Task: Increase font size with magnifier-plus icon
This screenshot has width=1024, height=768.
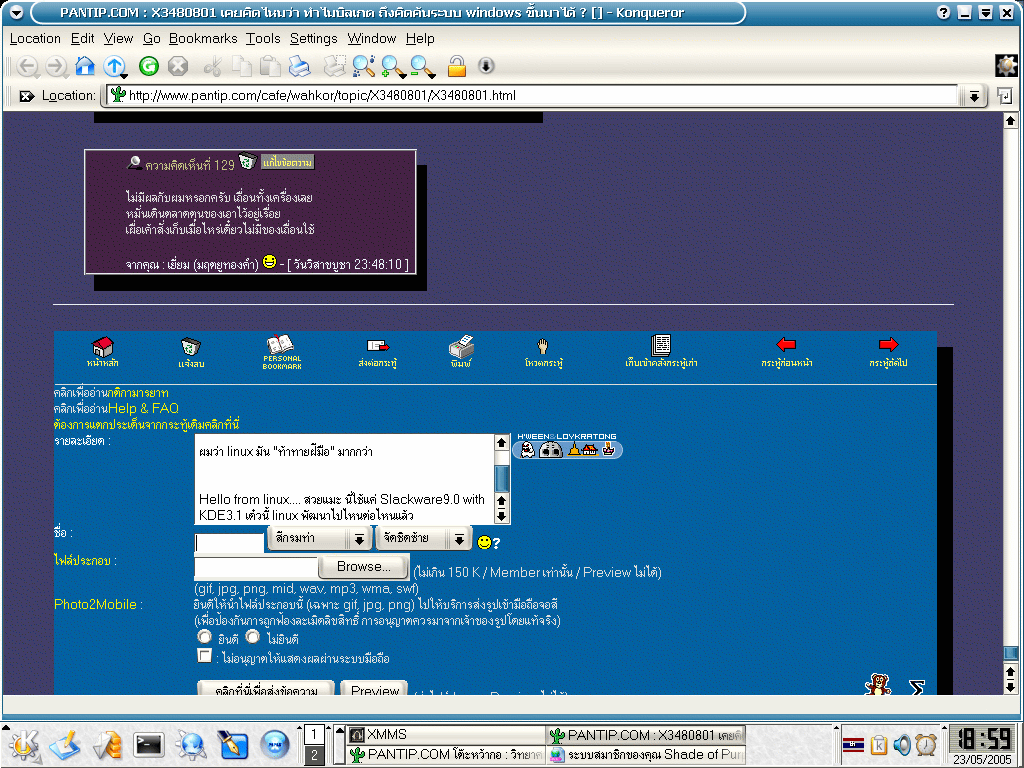Action: [x=392, y=66]
